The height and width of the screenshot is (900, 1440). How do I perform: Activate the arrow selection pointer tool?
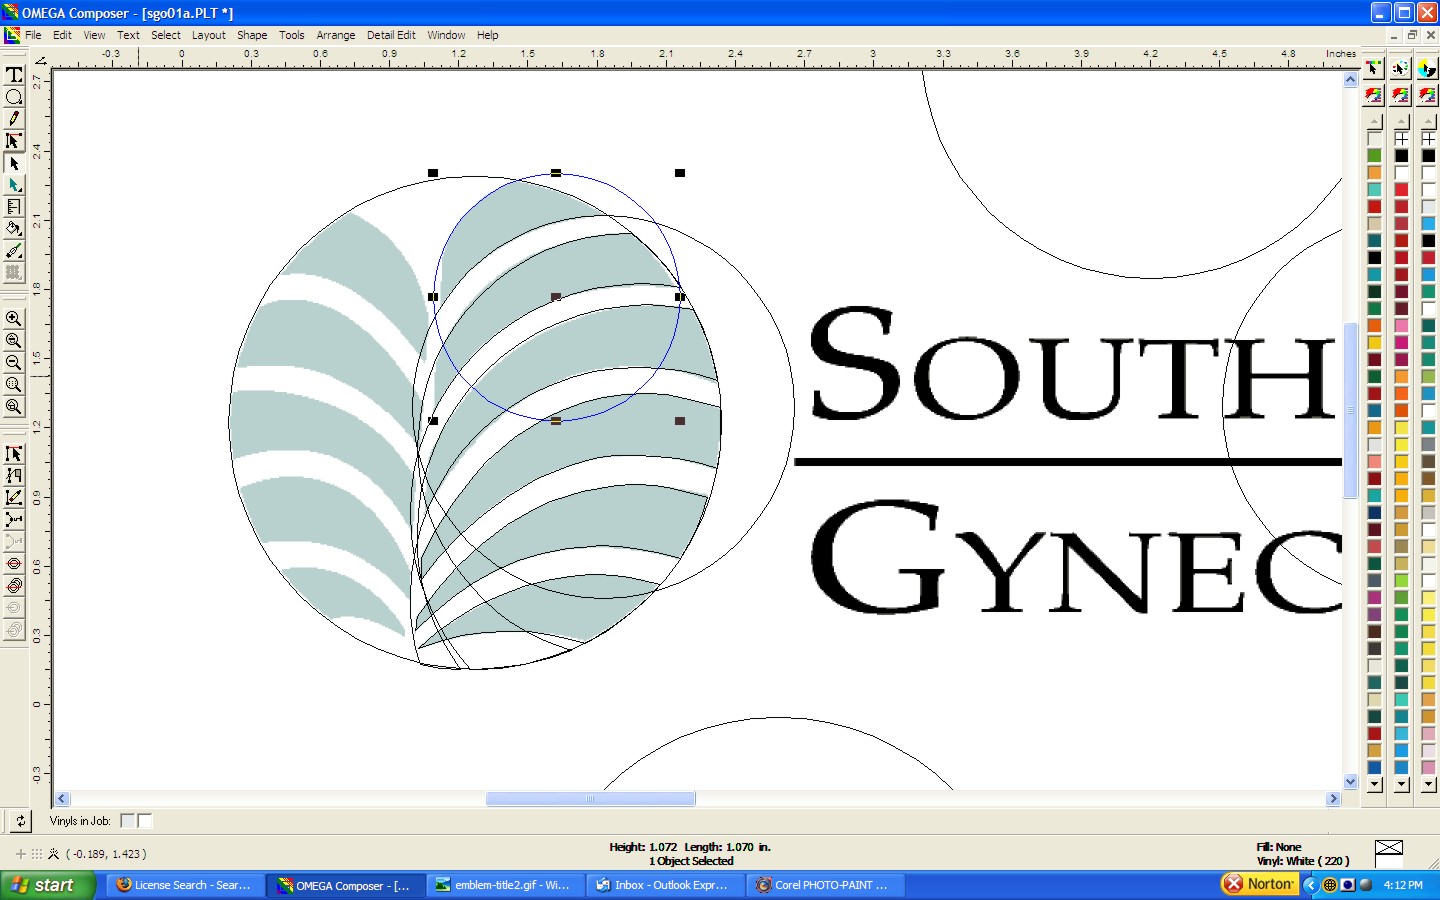pyautogui.click(x=14, y=163)
